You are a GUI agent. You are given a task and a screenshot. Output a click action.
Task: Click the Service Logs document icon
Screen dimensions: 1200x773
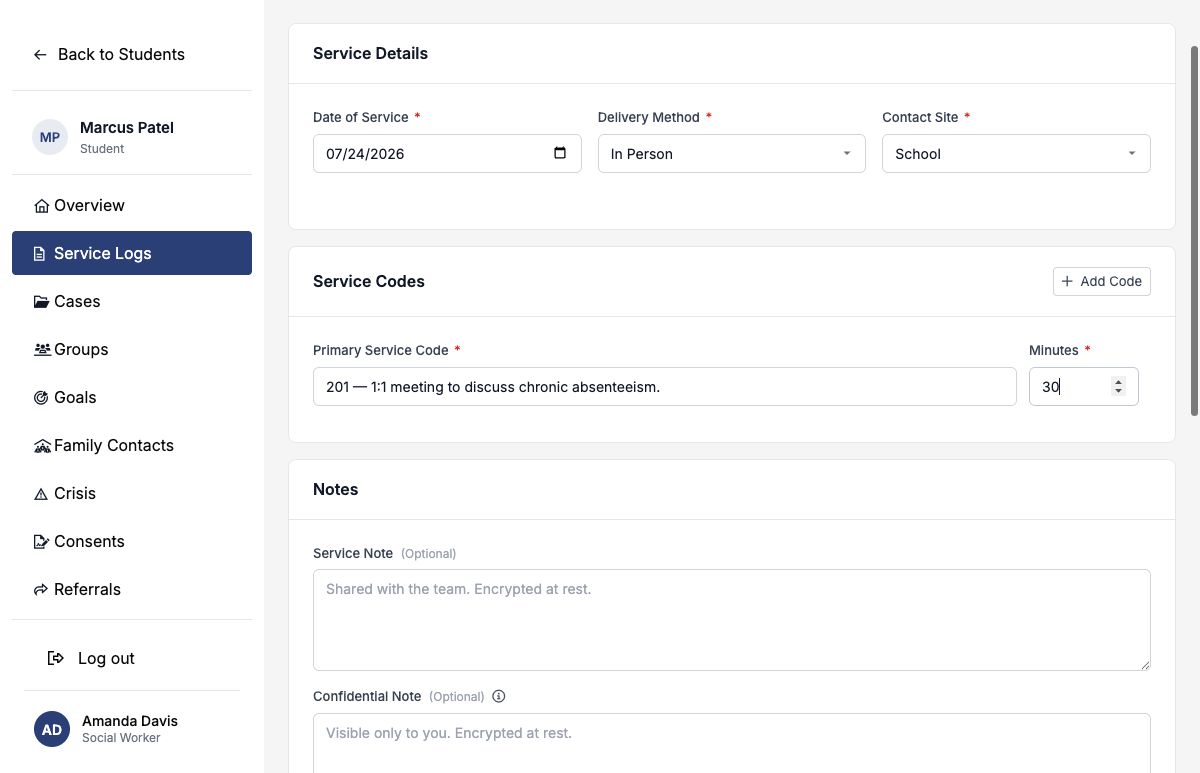40,254
